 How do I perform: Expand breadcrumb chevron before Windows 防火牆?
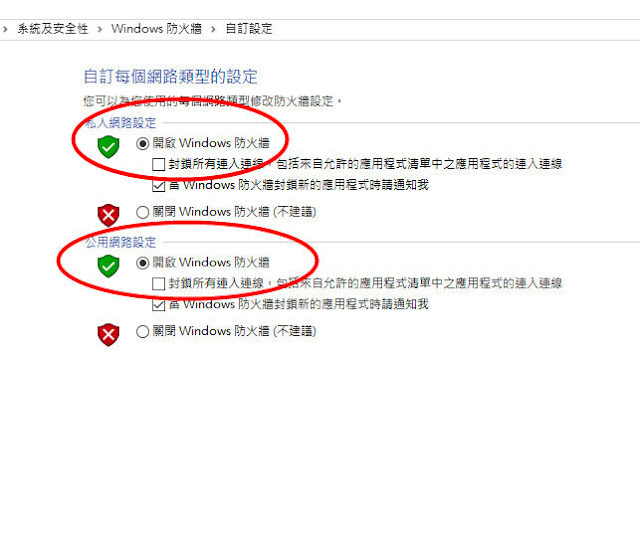[x=100, y=29]
